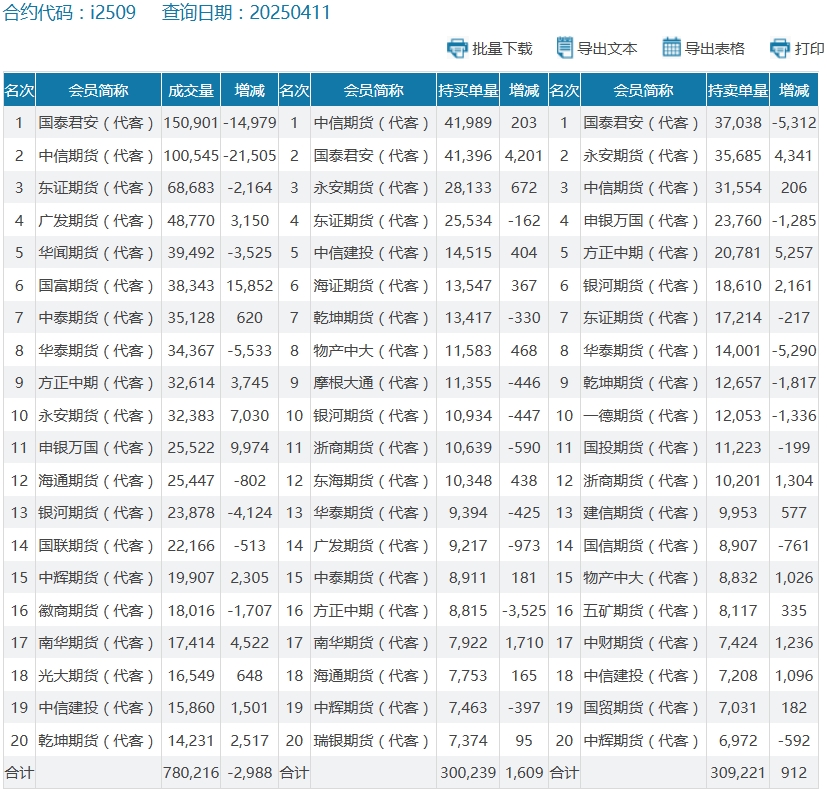
Task: Click 一德期货（代客） member name
Action: (641, 416)
